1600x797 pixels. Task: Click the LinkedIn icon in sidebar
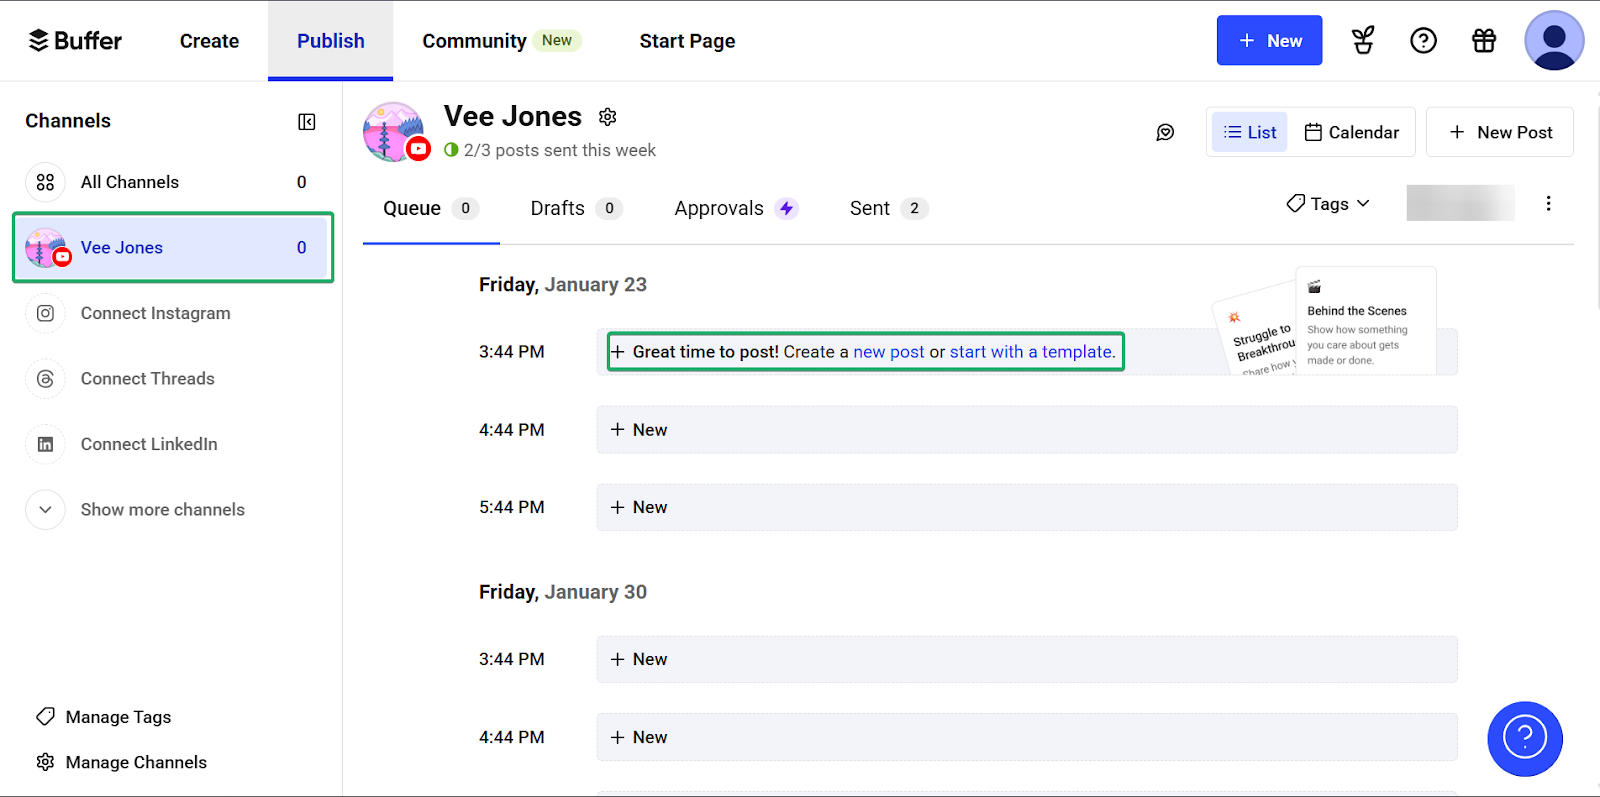(45, 444)
